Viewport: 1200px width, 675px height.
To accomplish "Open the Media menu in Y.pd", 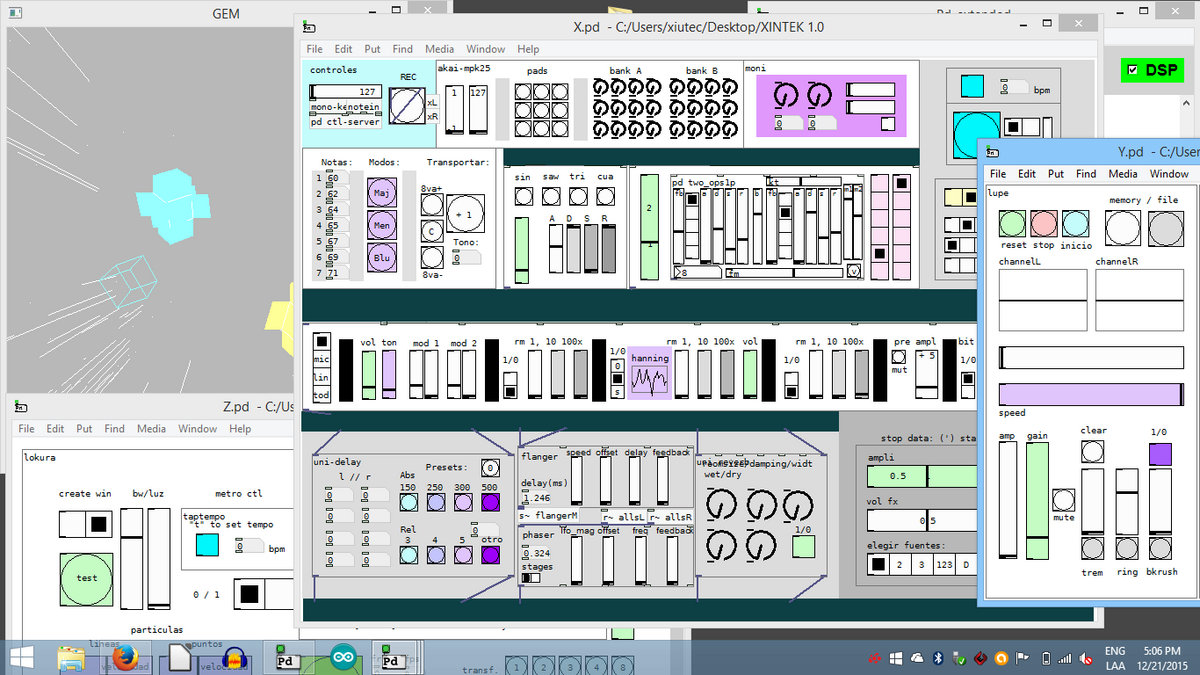I will tap(1122, 174).
